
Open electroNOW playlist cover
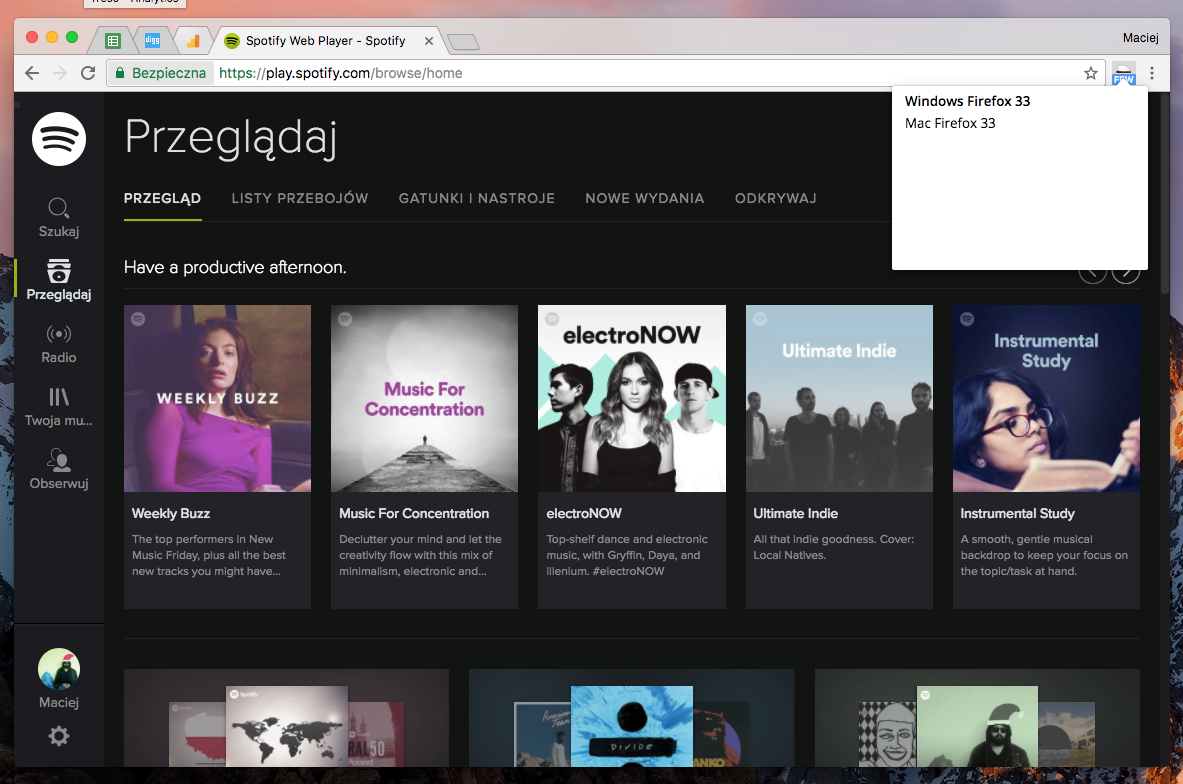[631, 398]
